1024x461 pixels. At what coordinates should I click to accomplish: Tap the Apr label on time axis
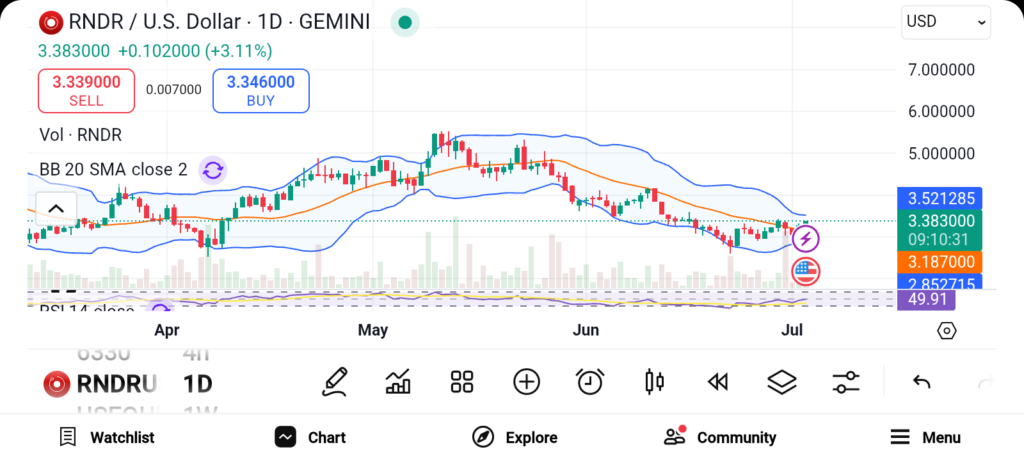(x=167, y=330)
